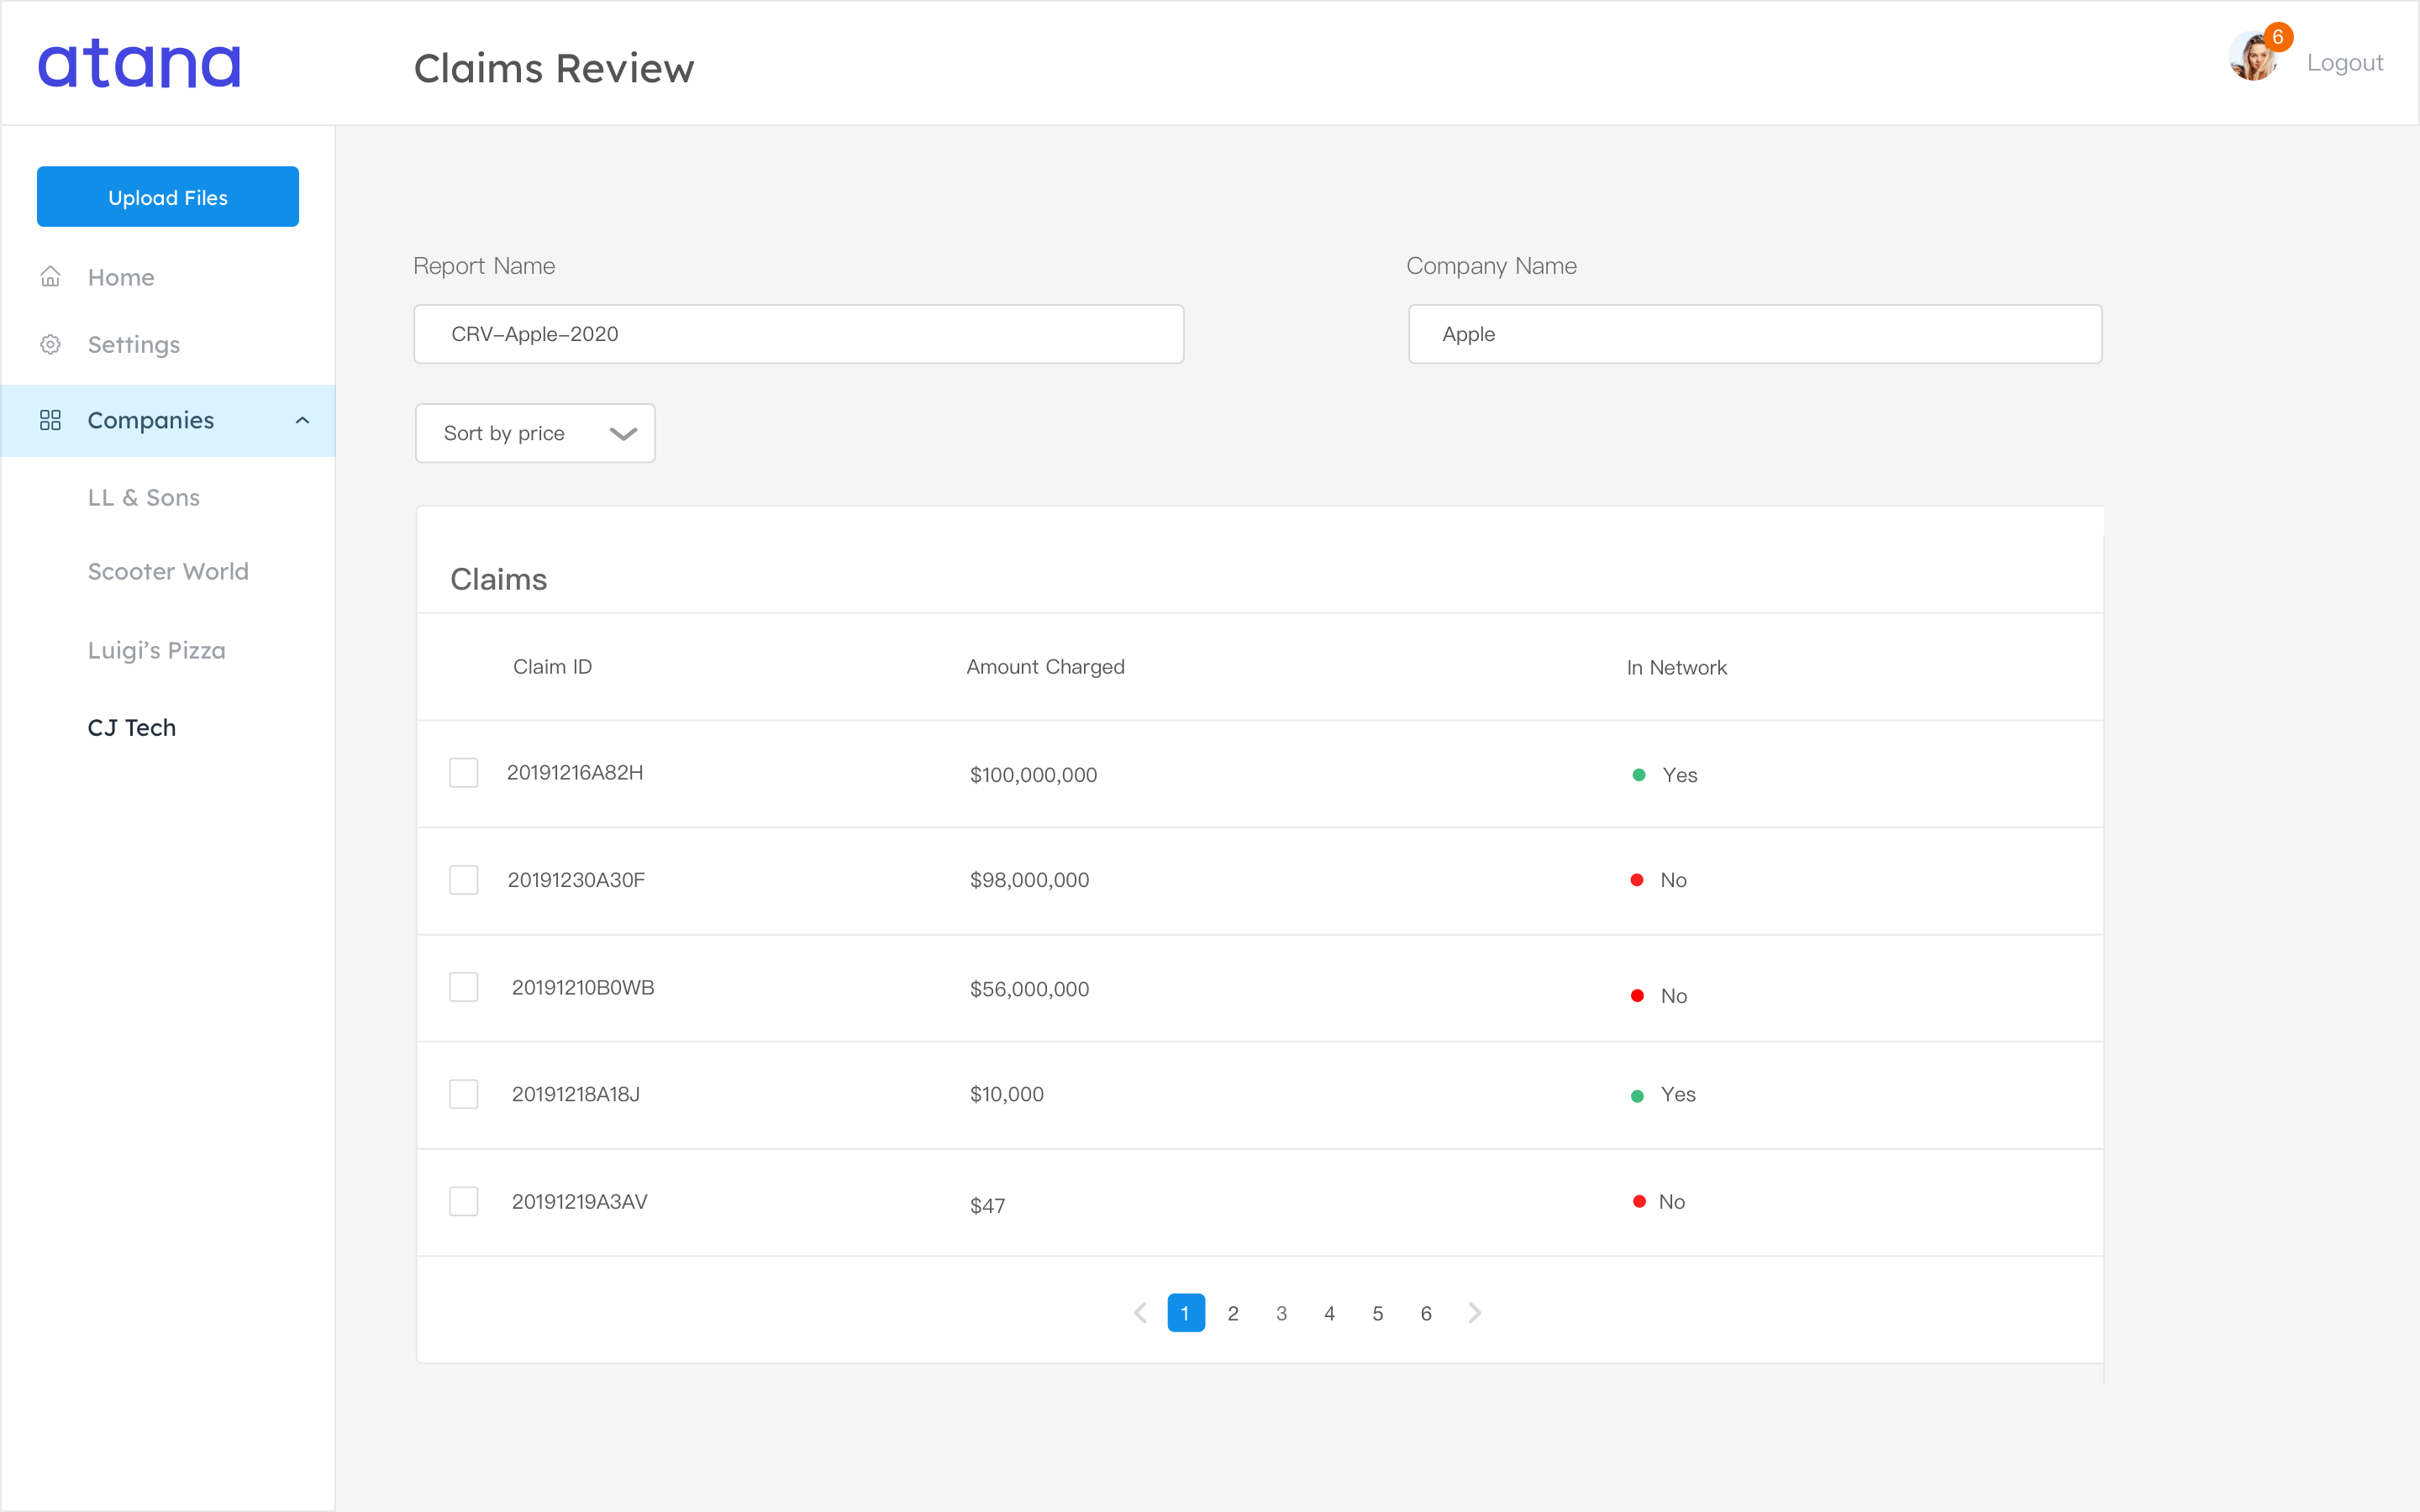Select checkbox for claim 20191230A30F
Image resolution: width=2420 pixels, height=1512 pixels.
click(463, 880)
